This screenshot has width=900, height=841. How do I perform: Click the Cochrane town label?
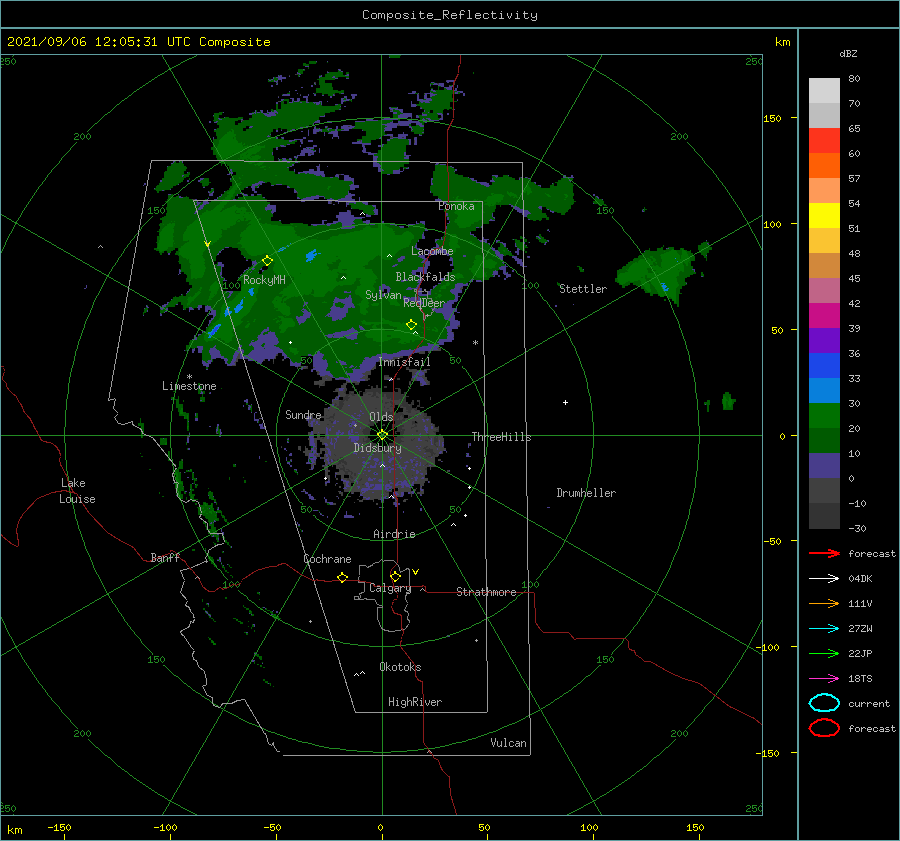tap(327, 559)
